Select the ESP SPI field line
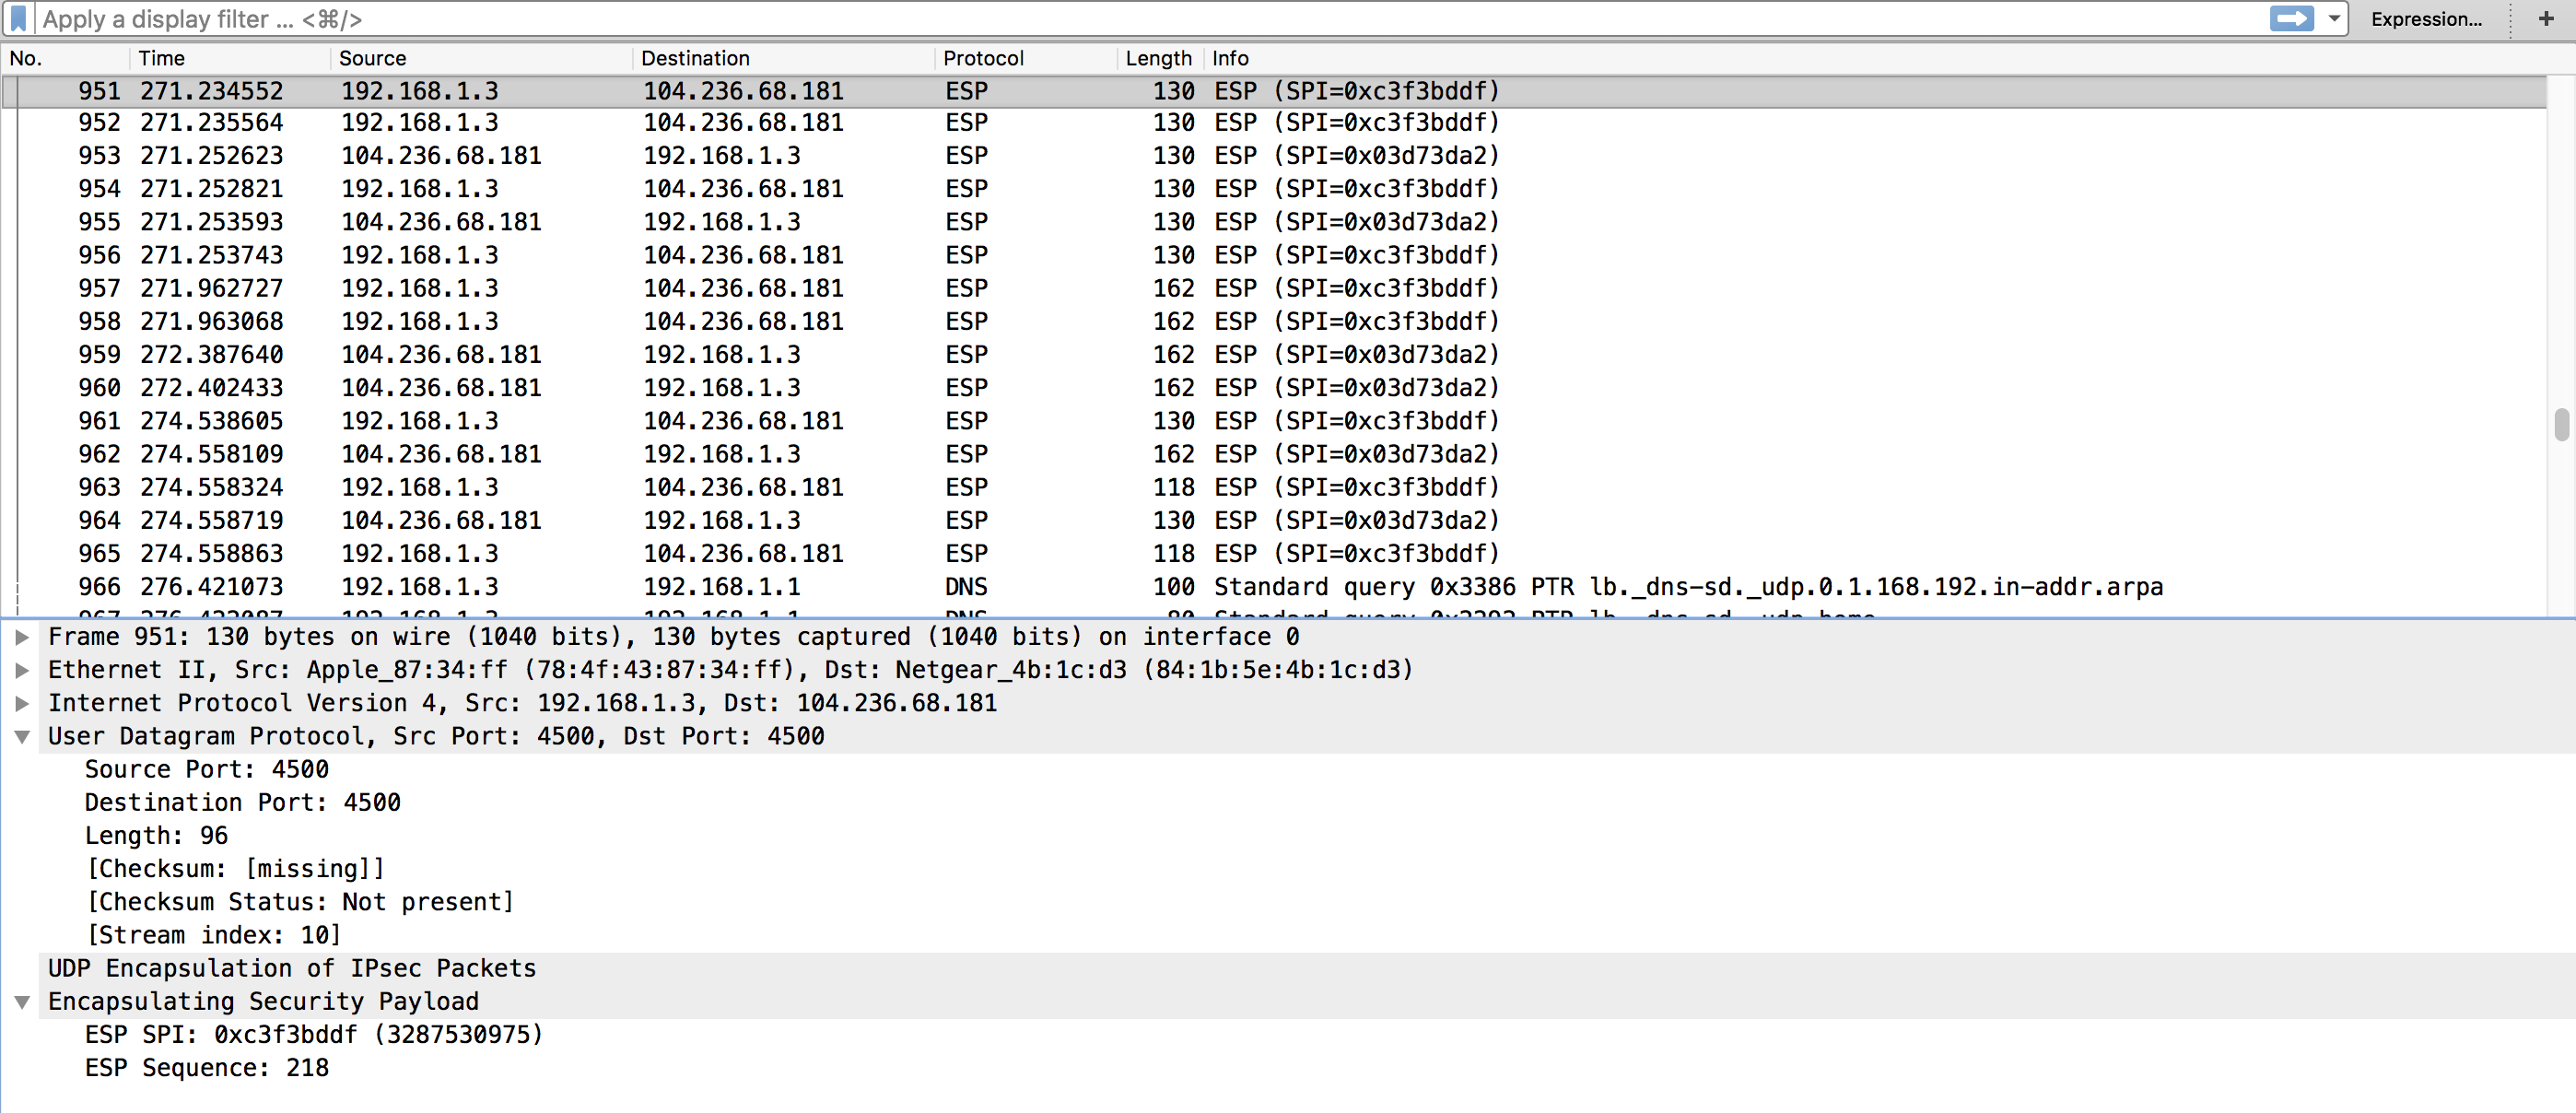 pos(313,1035)
